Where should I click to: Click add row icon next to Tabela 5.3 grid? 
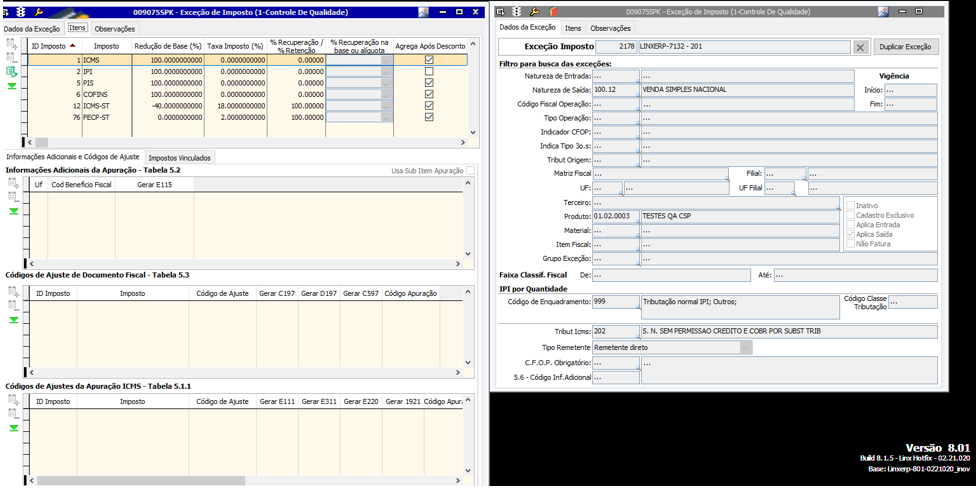click(x=12, y=290)
